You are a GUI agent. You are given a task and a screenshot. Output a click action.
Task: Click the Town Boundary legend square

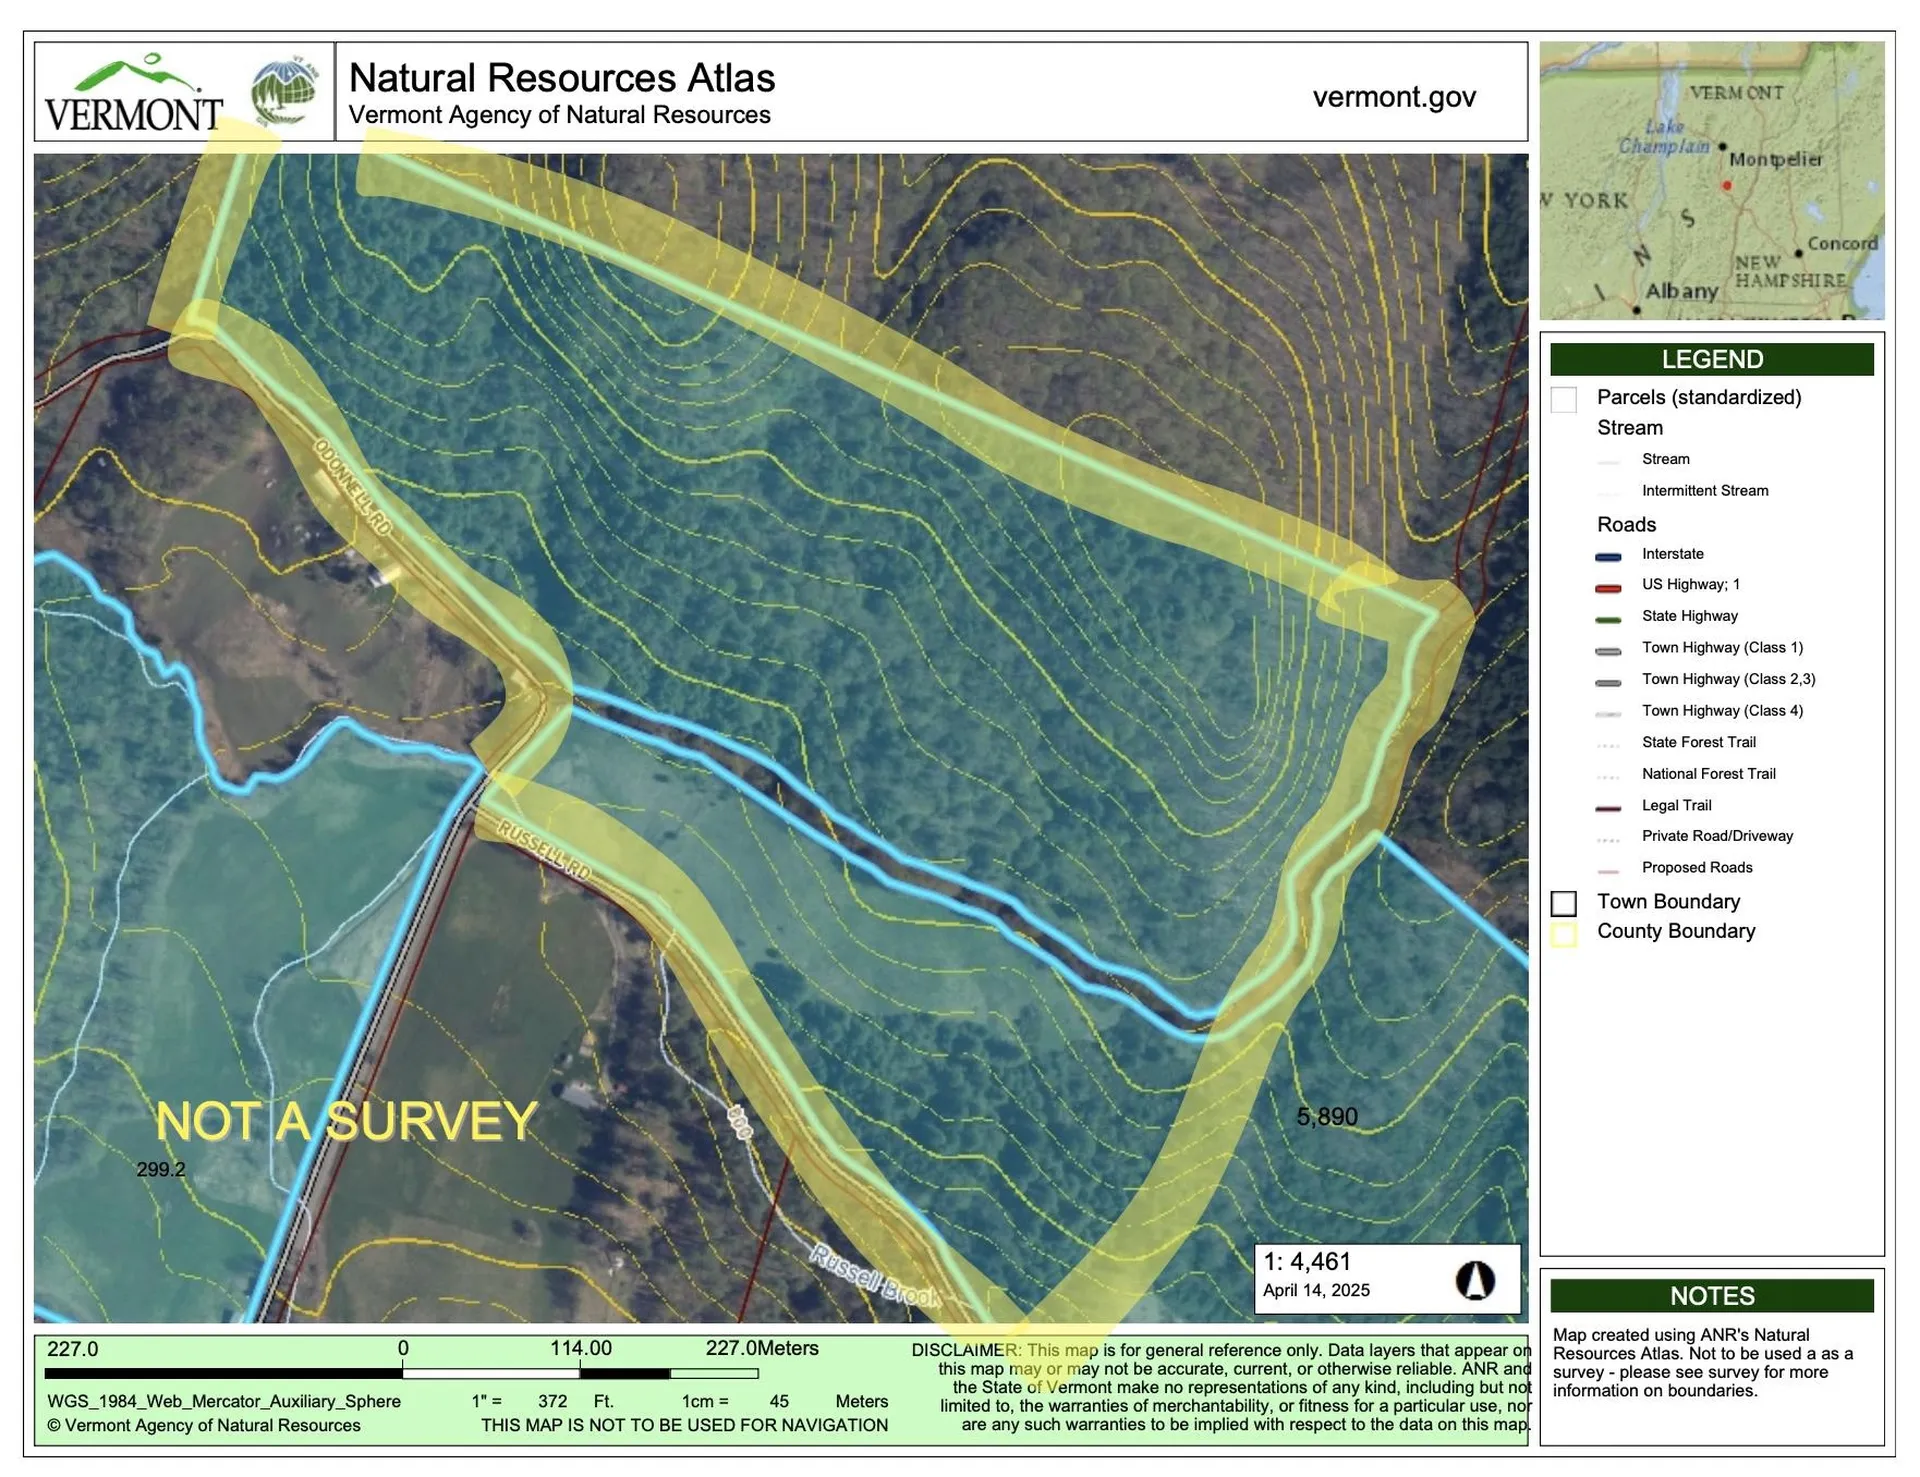point(1563,903)
